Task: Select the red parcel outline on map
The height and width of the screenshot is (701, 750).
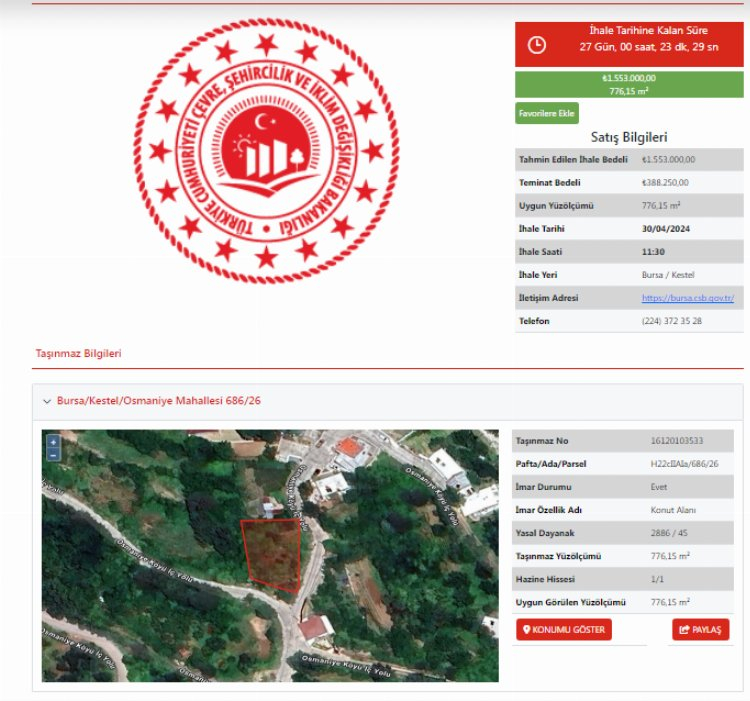Action: pyautogui.click(x=274, y=554)
